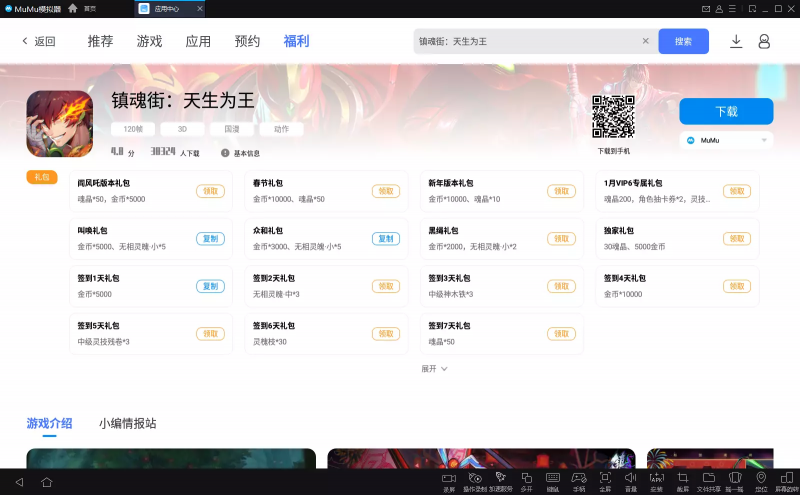This screenshot has height=495, width=800.
Task: Claim the 独家礼包 gift
Action: pos(737,239)
